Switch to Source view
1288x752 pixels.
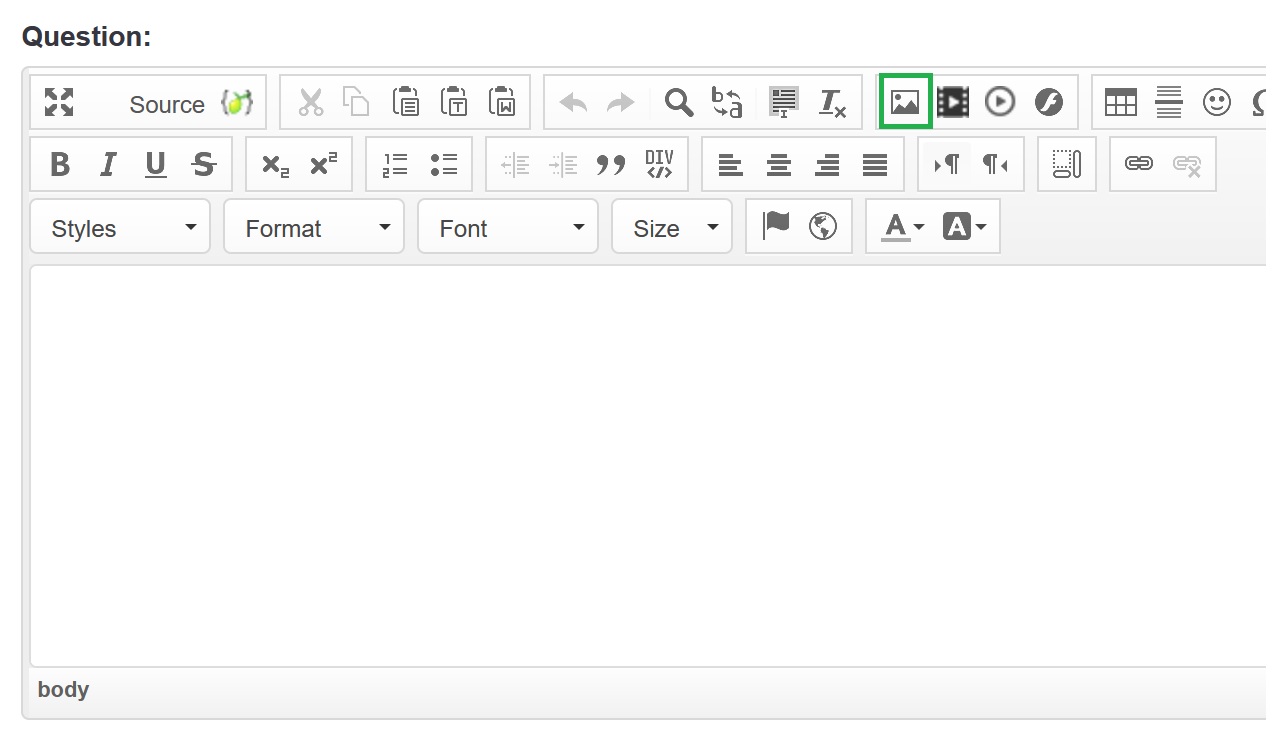click(166, 104)
